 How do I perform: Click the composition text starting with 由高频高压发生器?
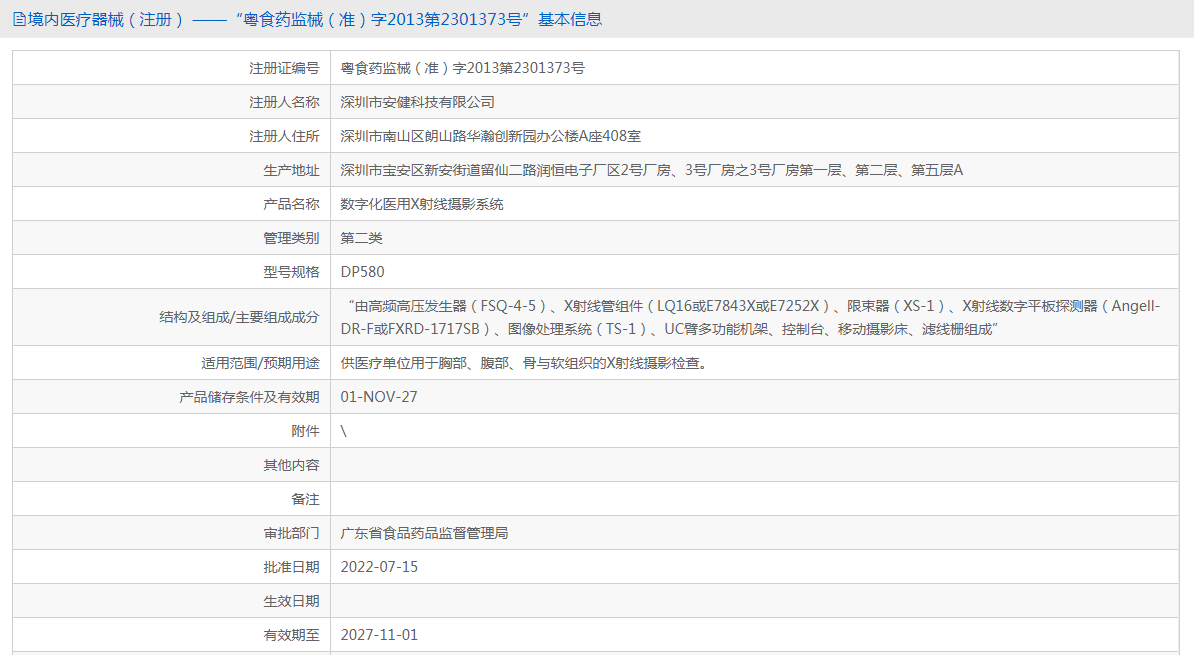(x=750, y=318)
